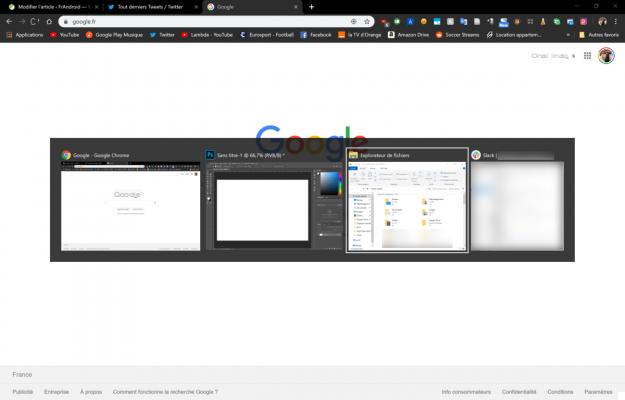Open the Google Play Musique bookmark
The image size is (625, 400).
tap(114, 35)
